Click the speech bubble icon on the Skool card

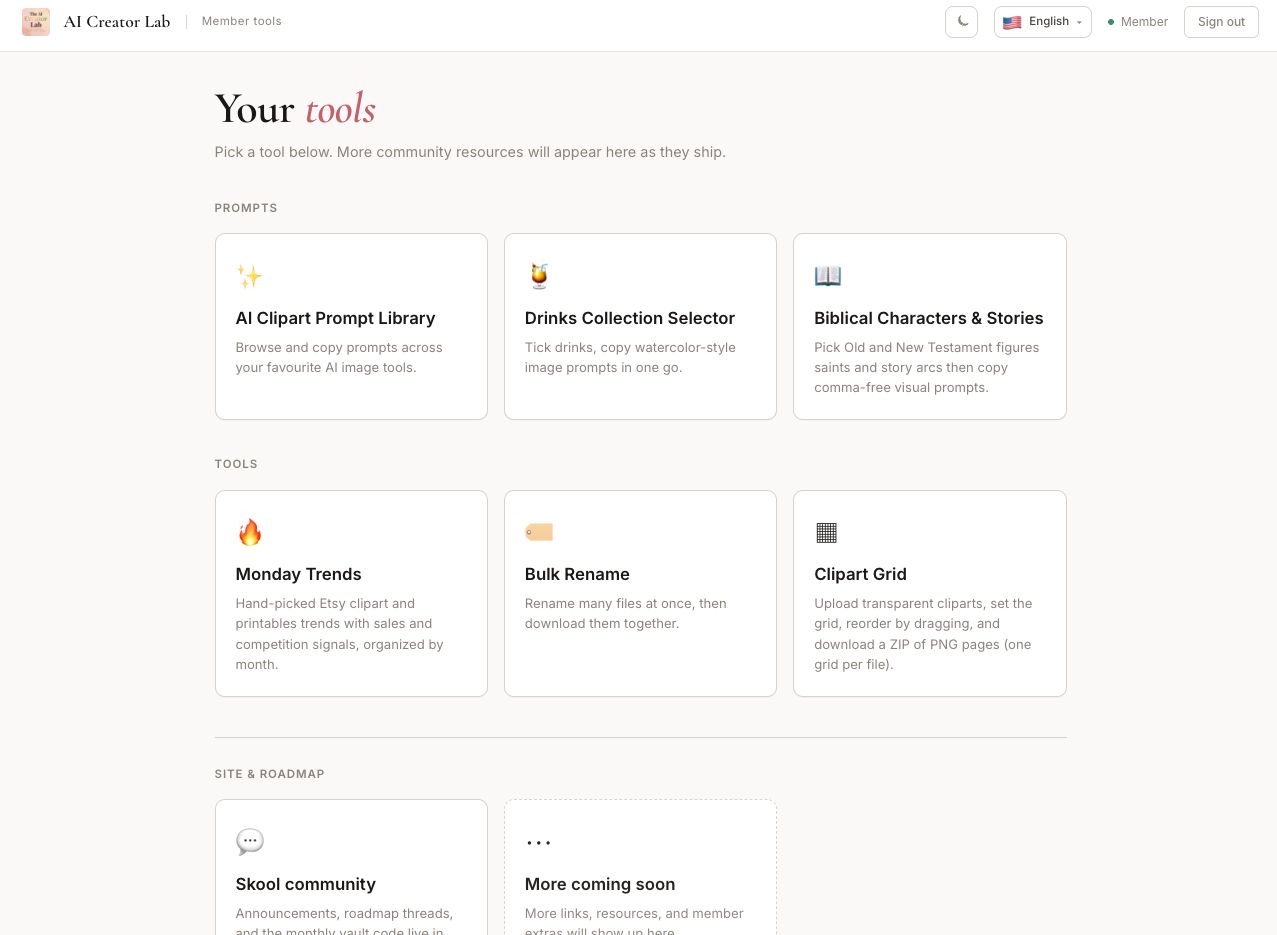pyautogui.click(x=250, y=842)
